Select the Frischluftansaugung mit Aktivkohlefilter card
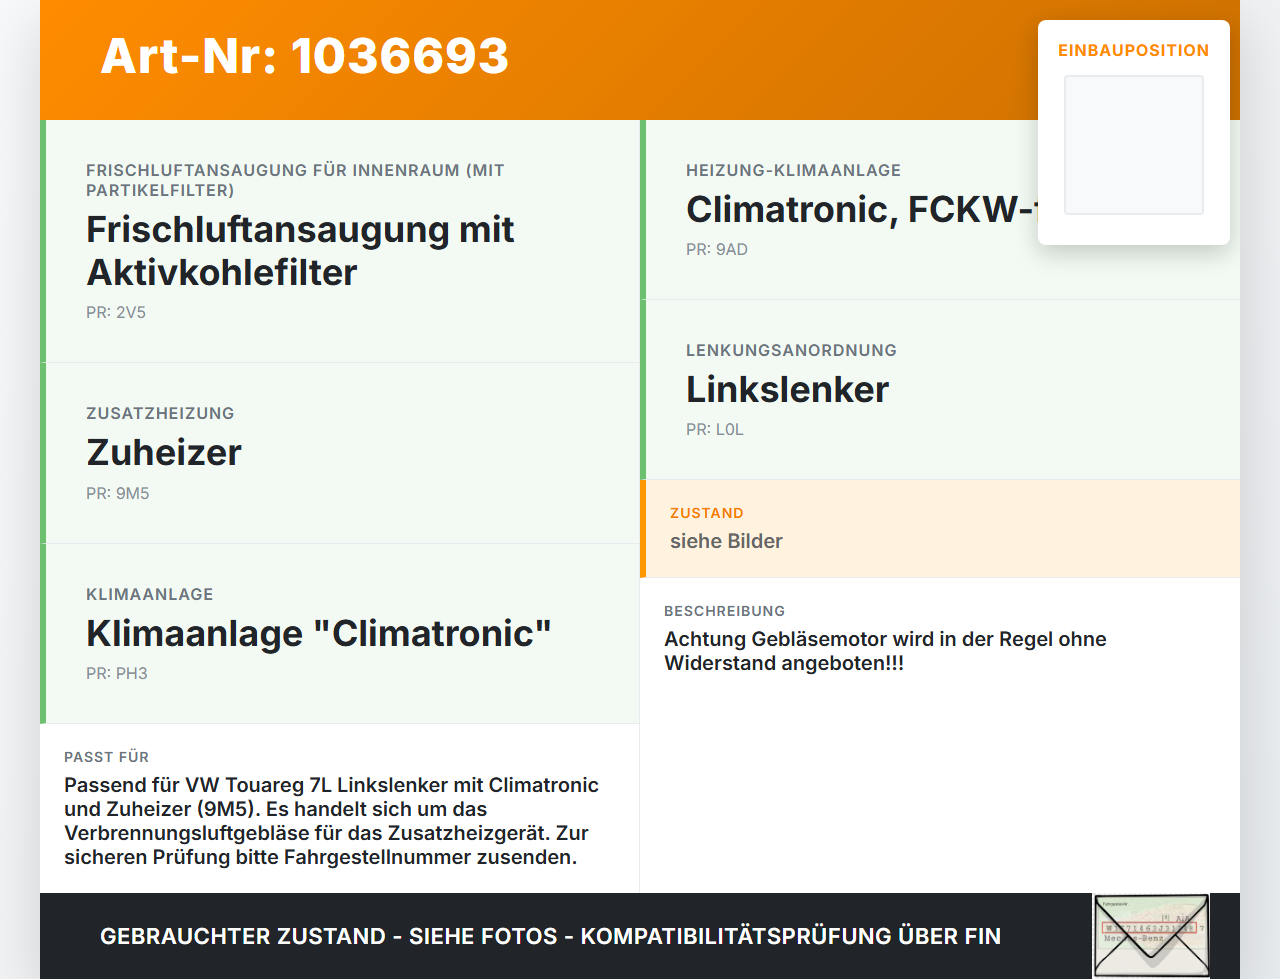 pos(340,241)
